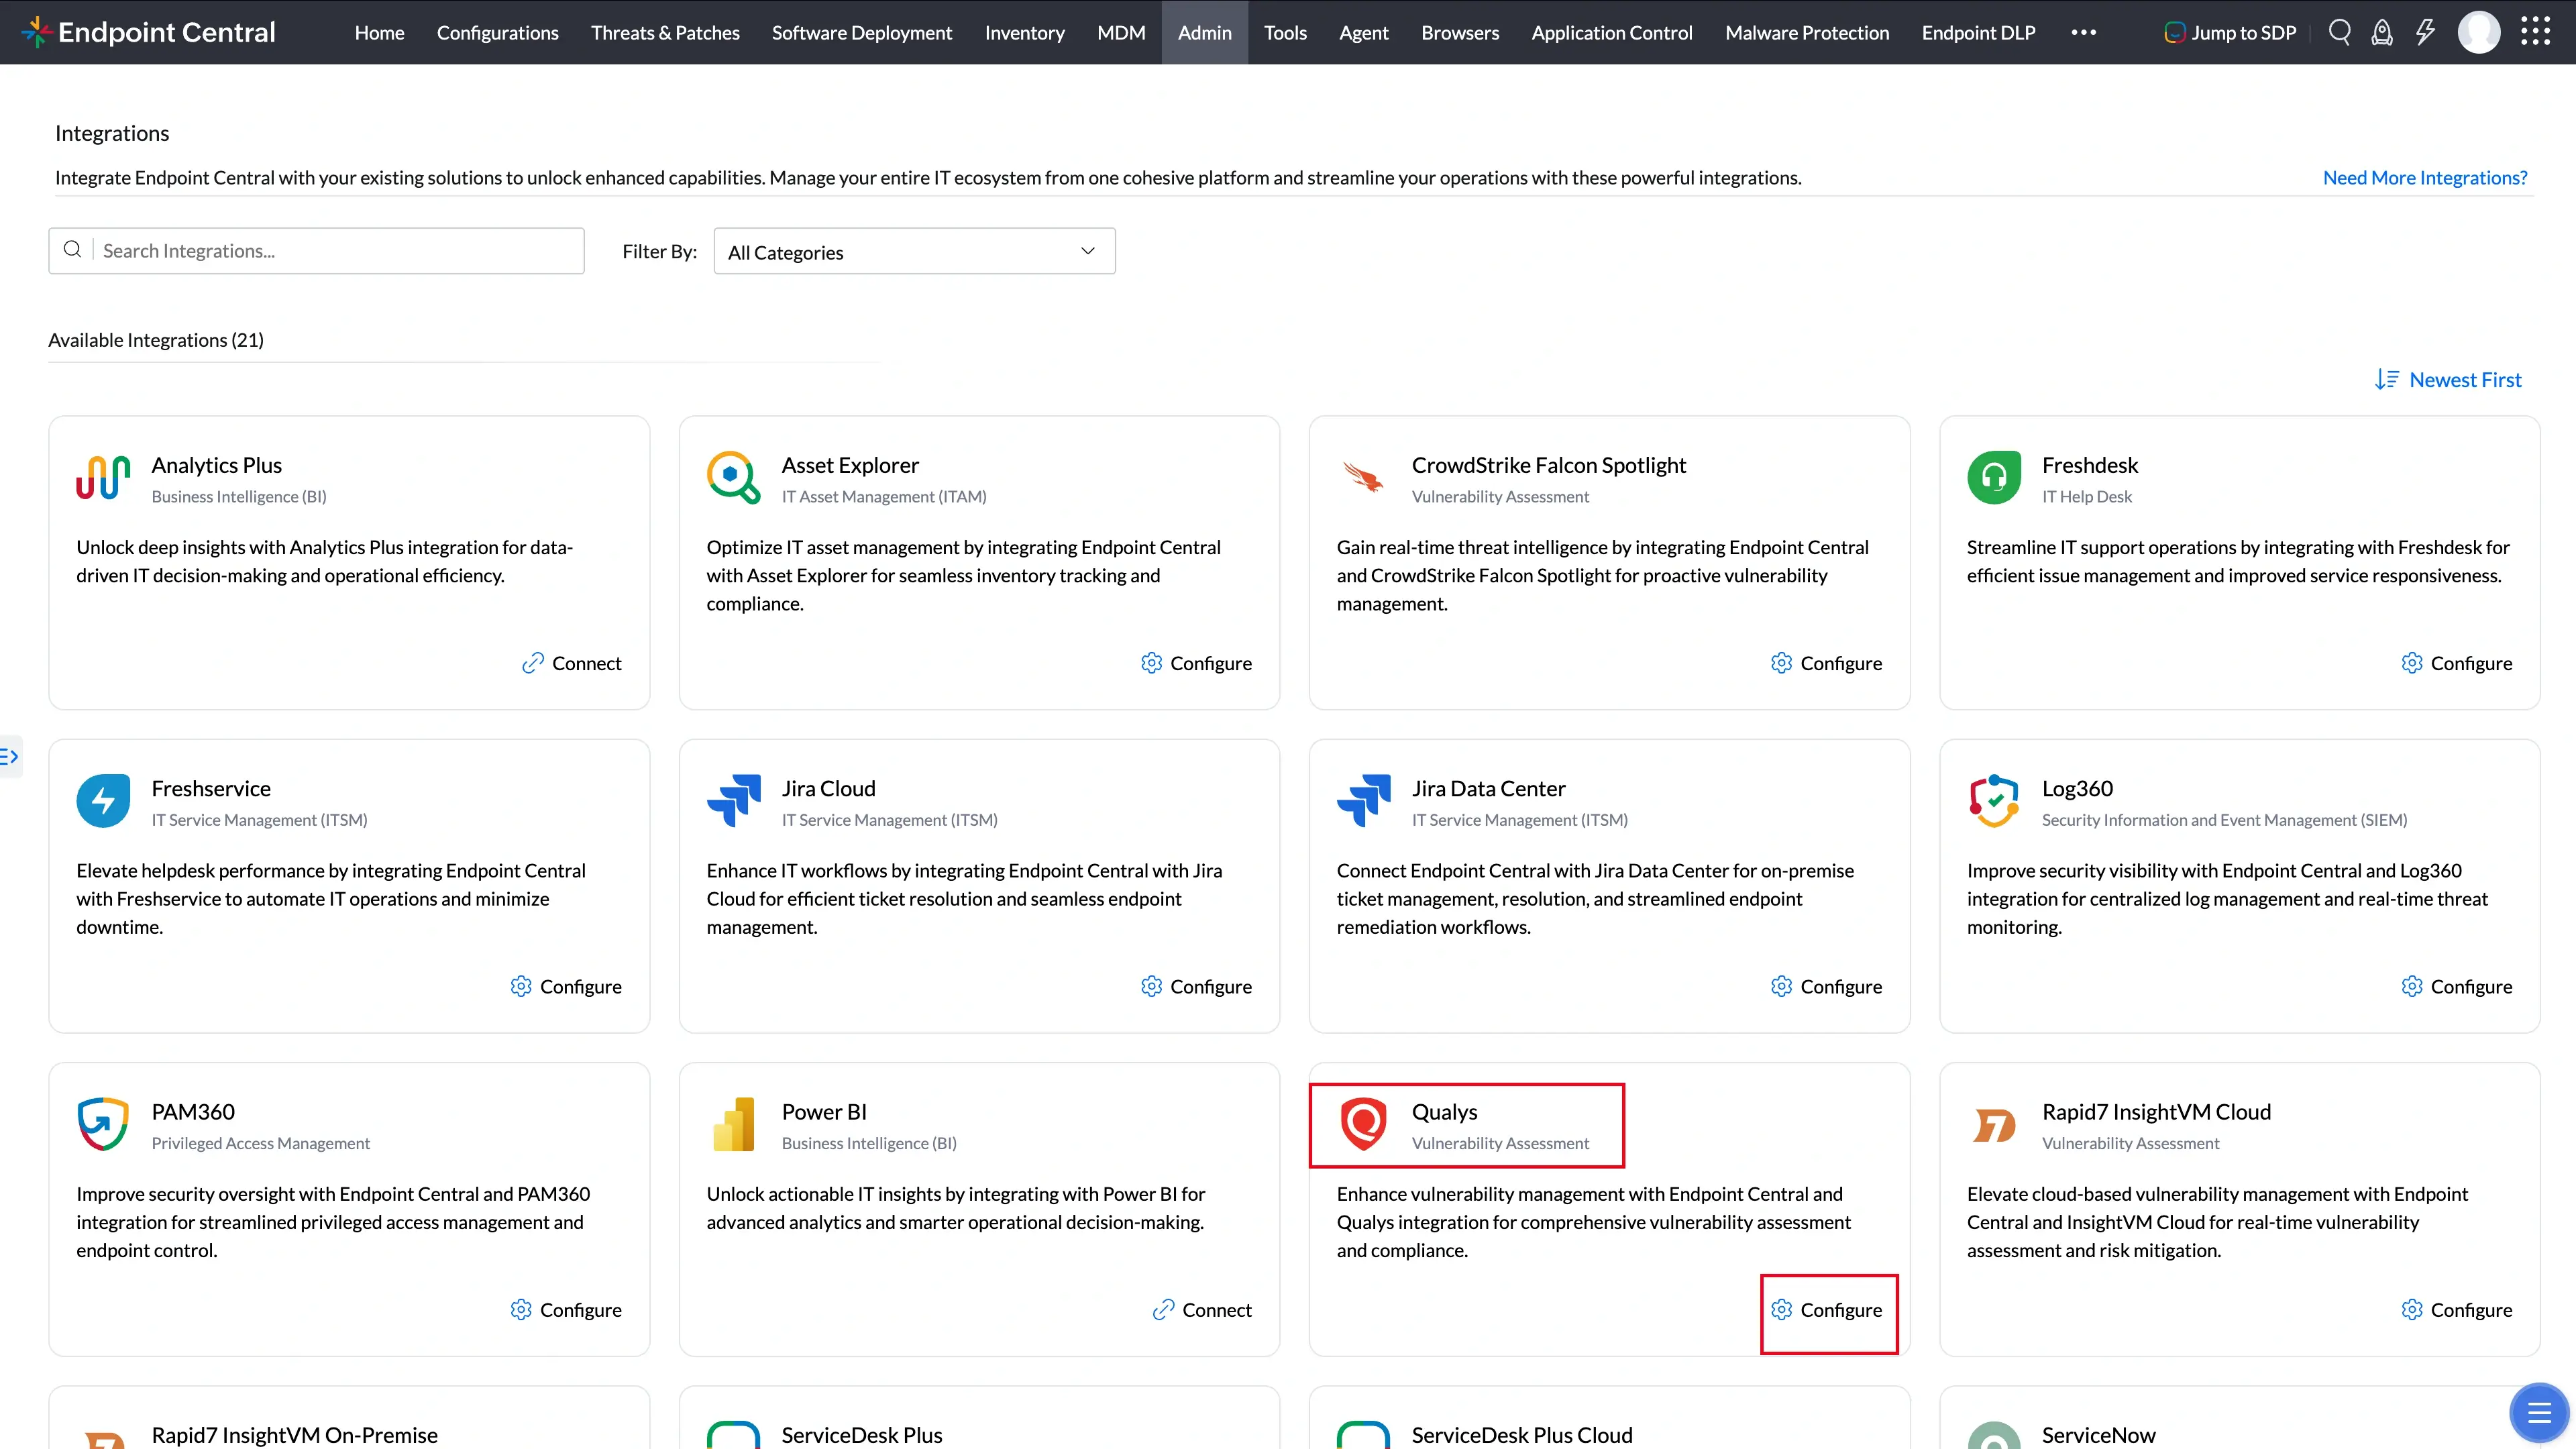Click the Jump to SDP icon link

click(2230, 32)
